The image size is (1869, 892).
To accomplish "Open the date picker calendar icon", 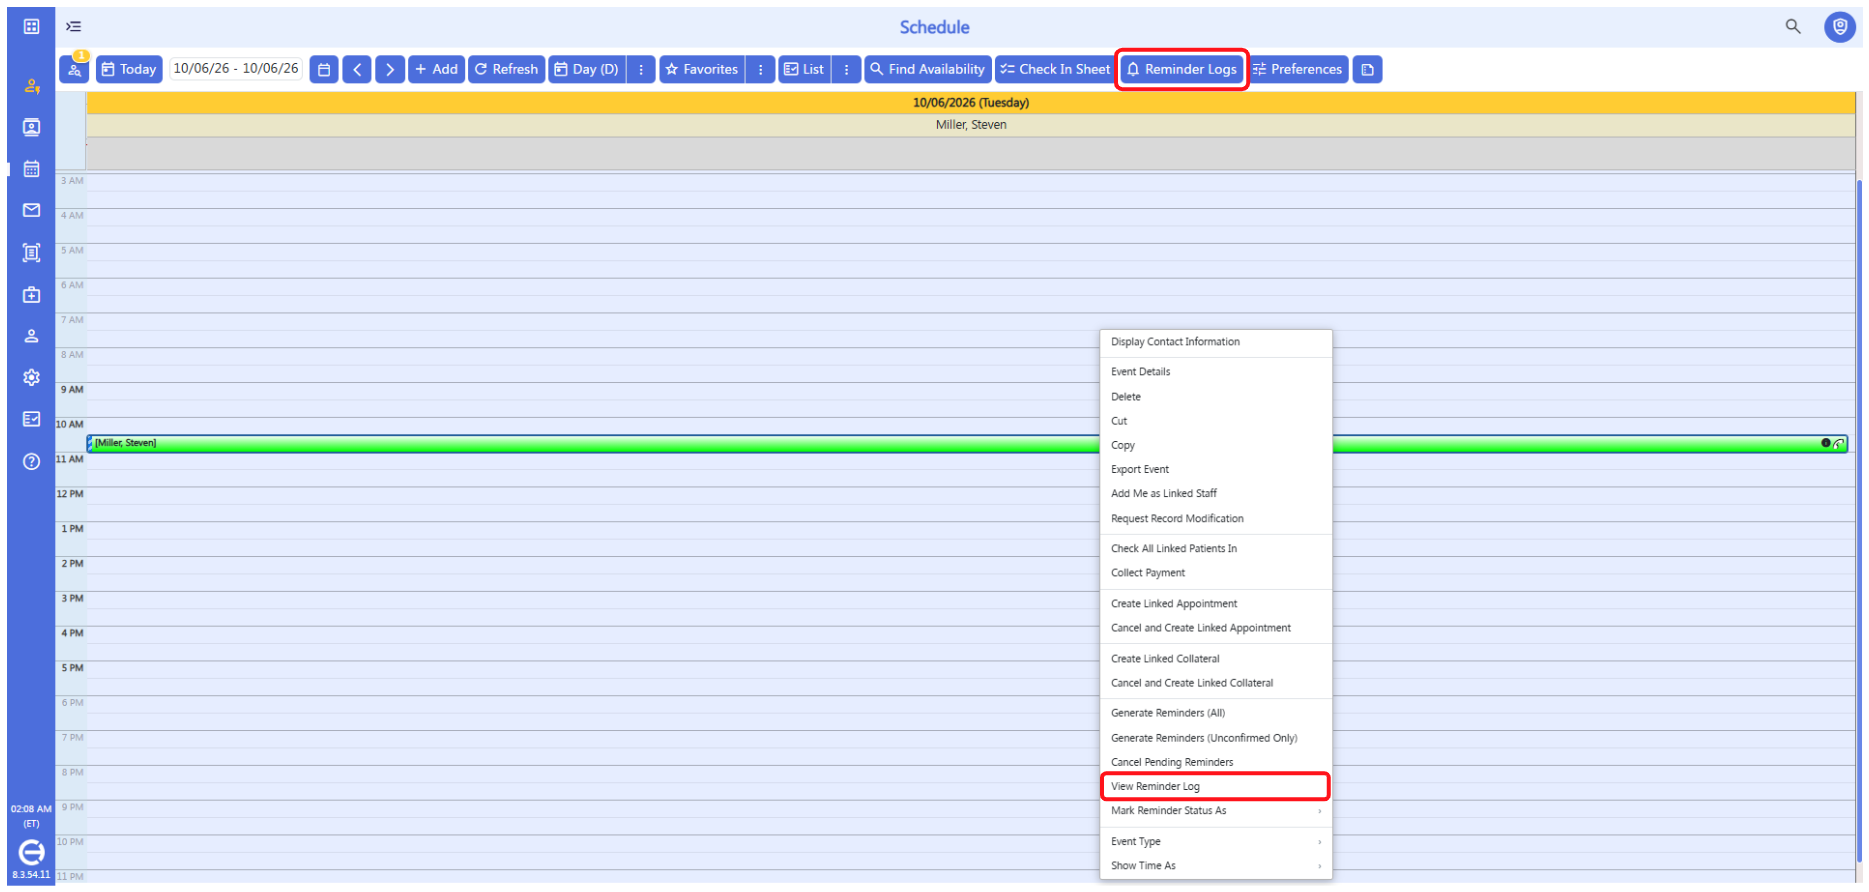I will coord(323,69).
